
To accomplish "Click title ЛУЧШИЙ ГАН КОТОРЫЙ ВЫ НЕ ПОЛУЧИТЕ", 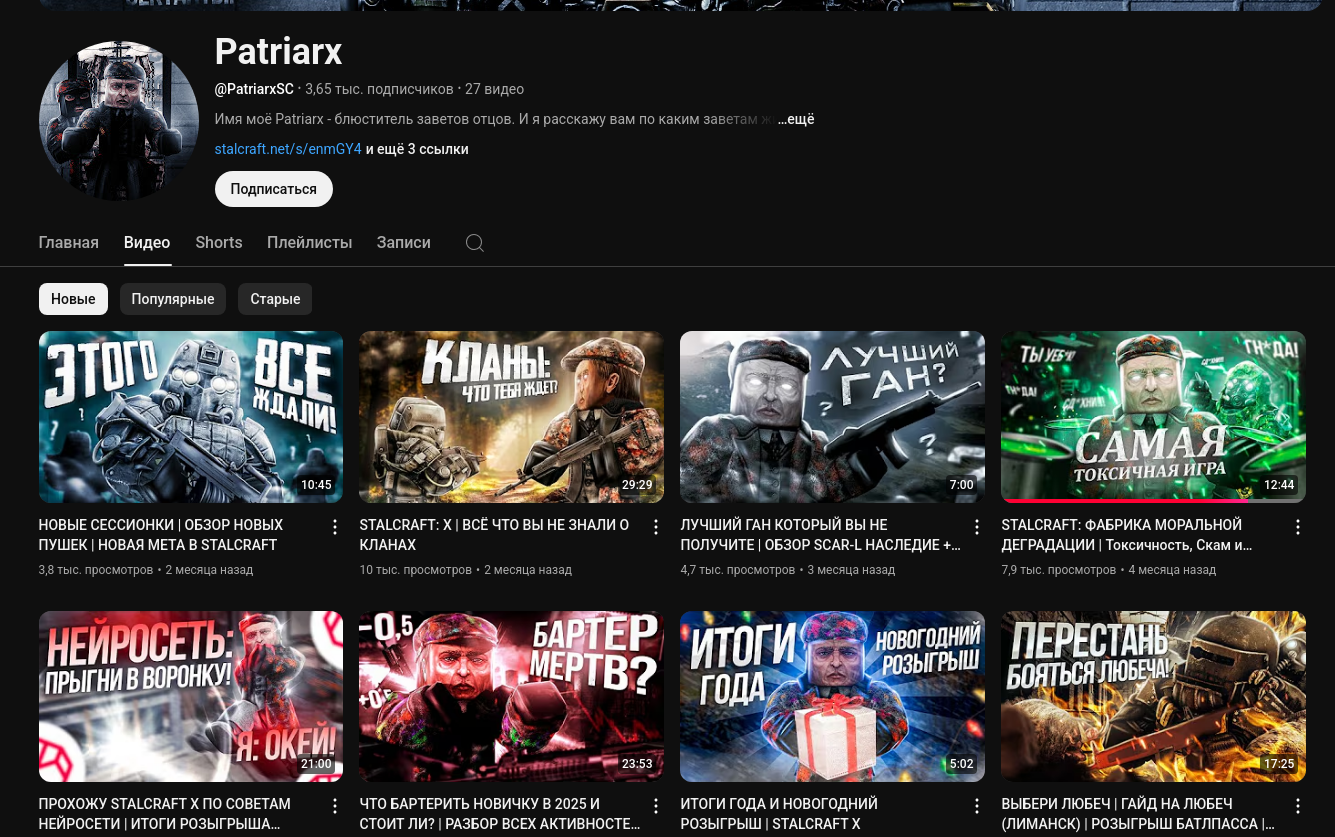I will pos(820,535).
